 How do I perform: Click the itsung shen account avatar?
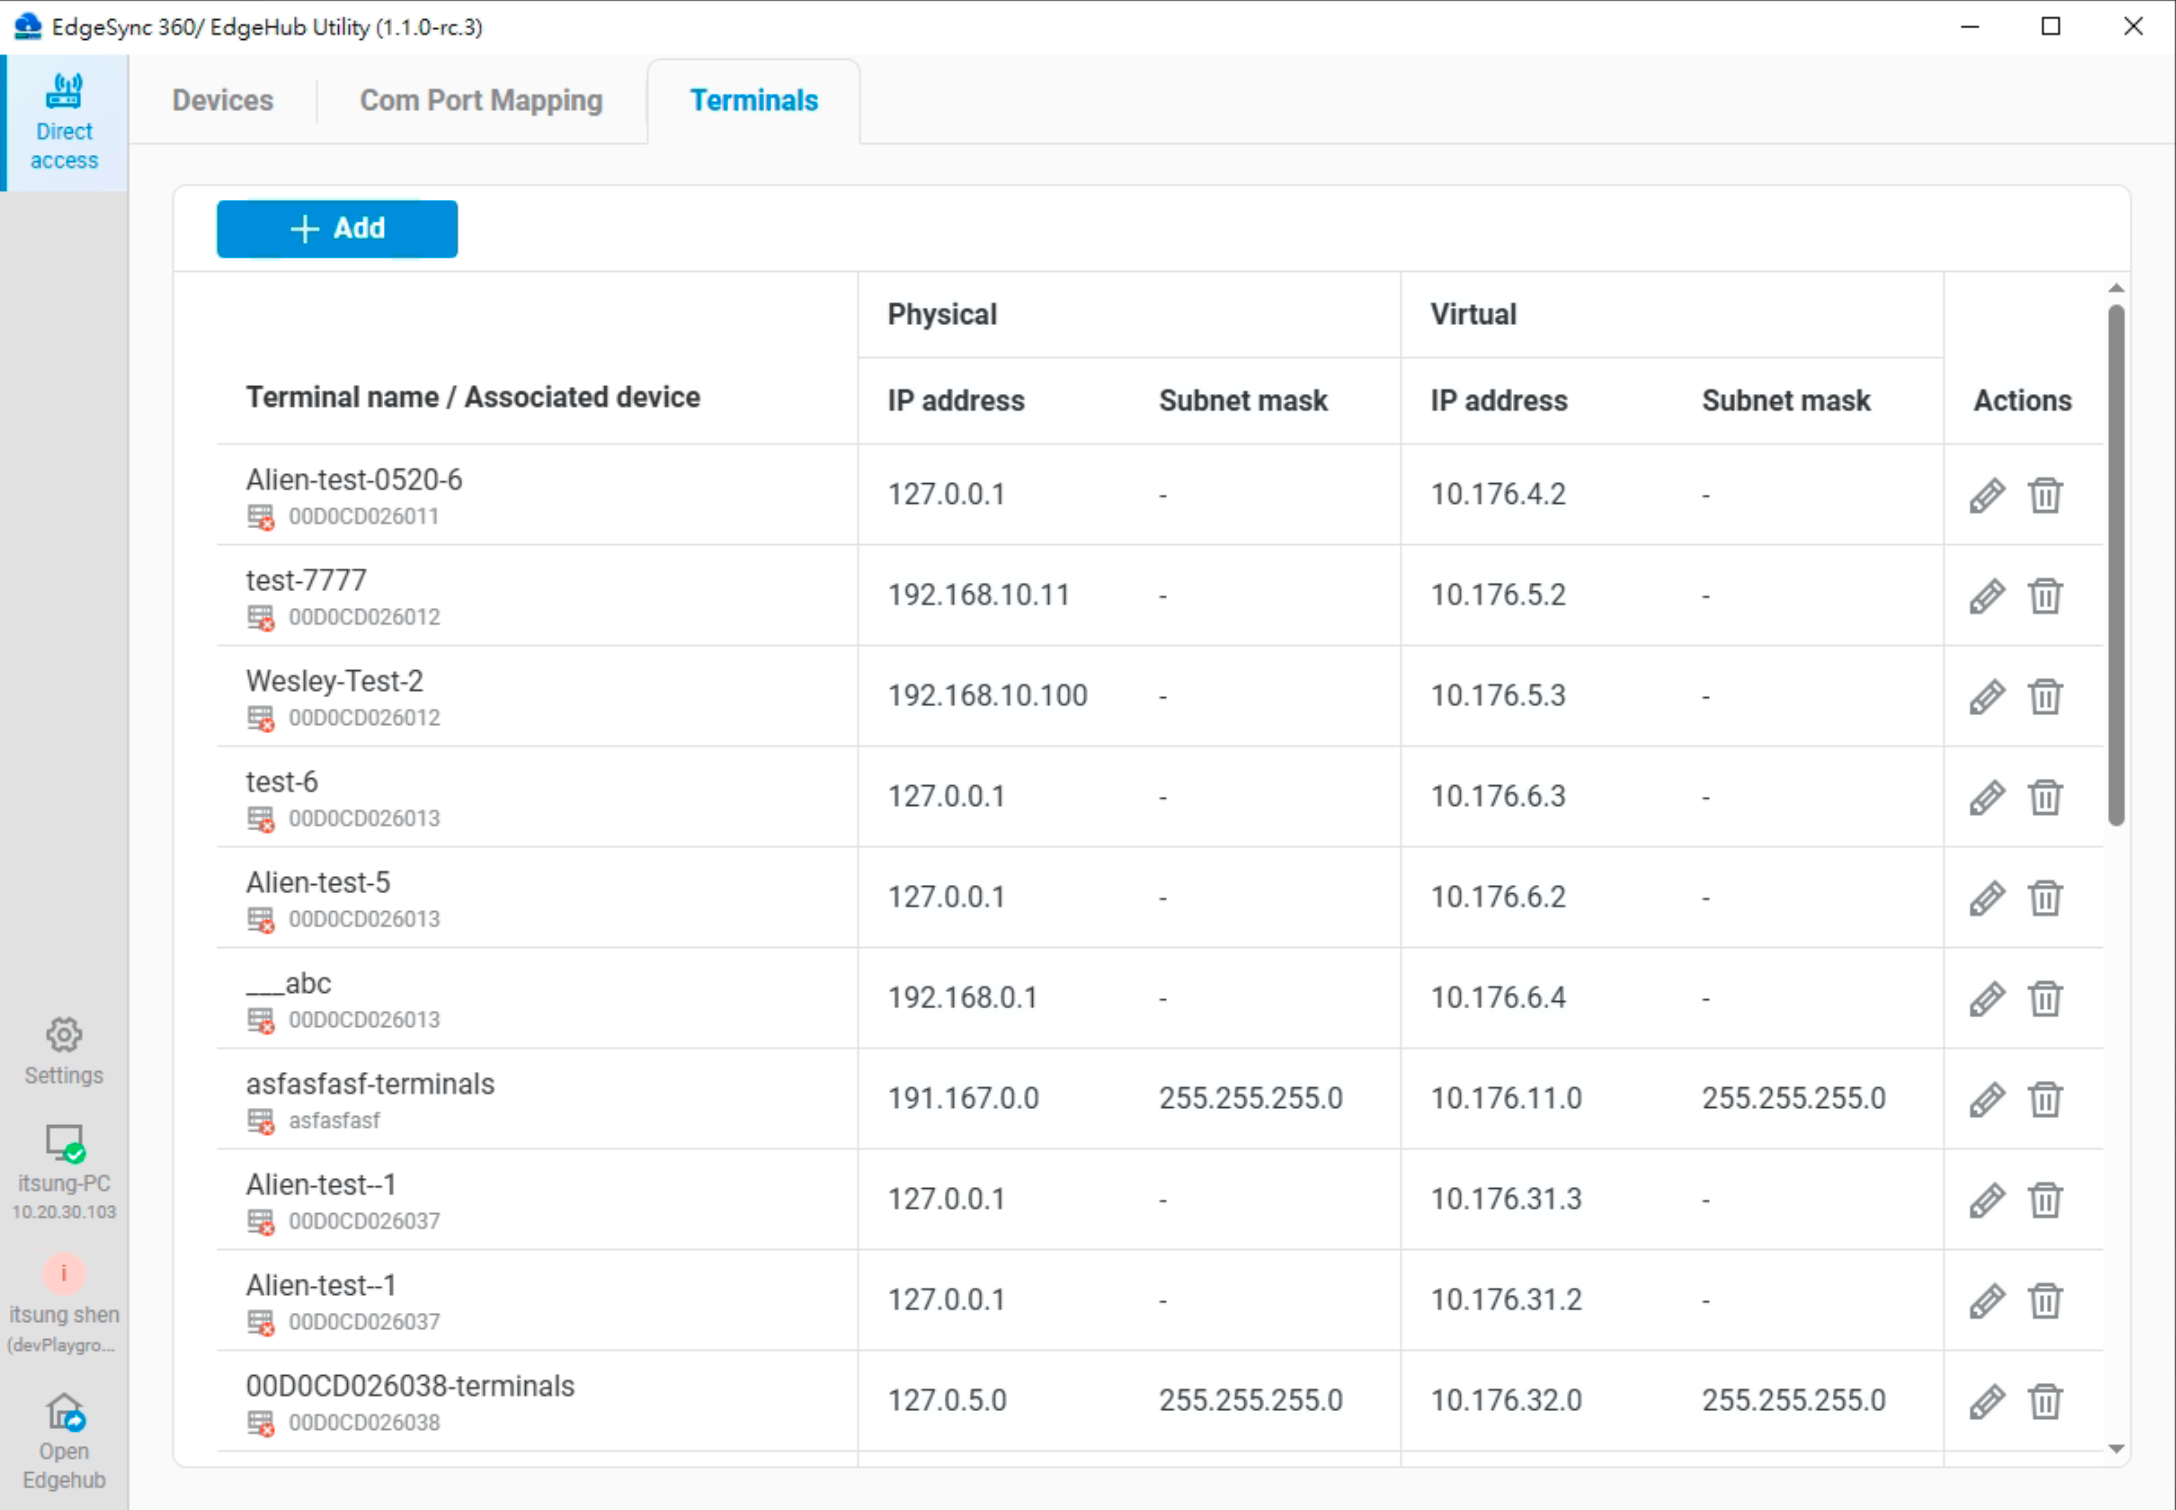64,1274
